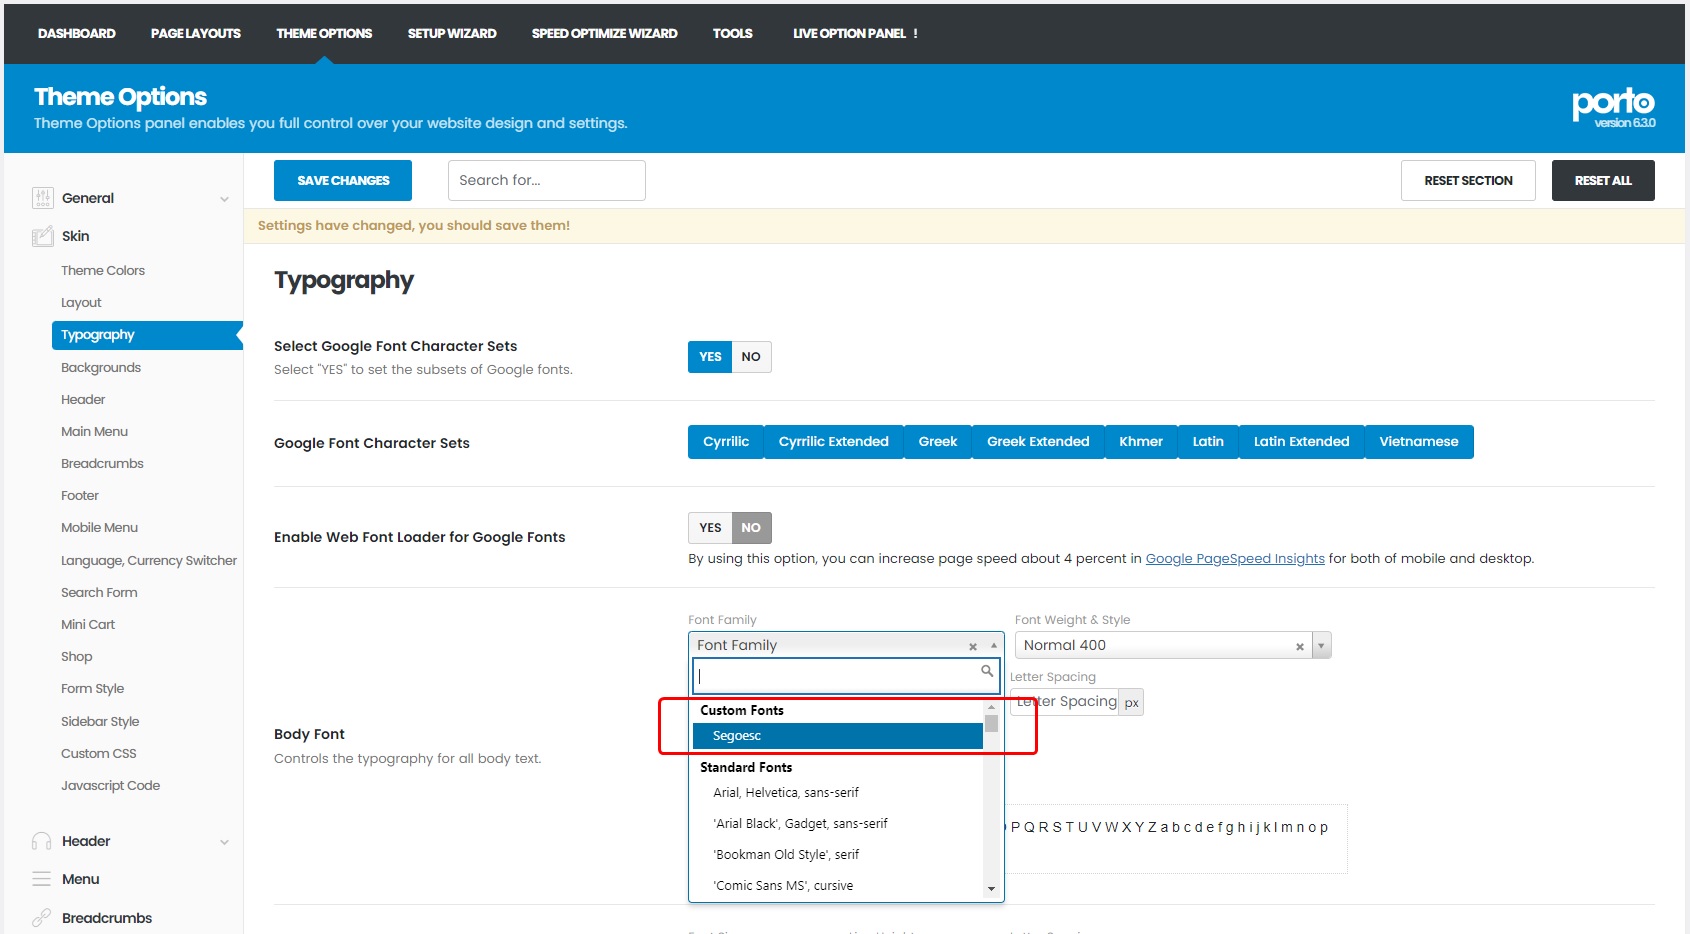Click the font list scrollbar down arrow
Viewport: 1690px width, 934px height.
991,888
